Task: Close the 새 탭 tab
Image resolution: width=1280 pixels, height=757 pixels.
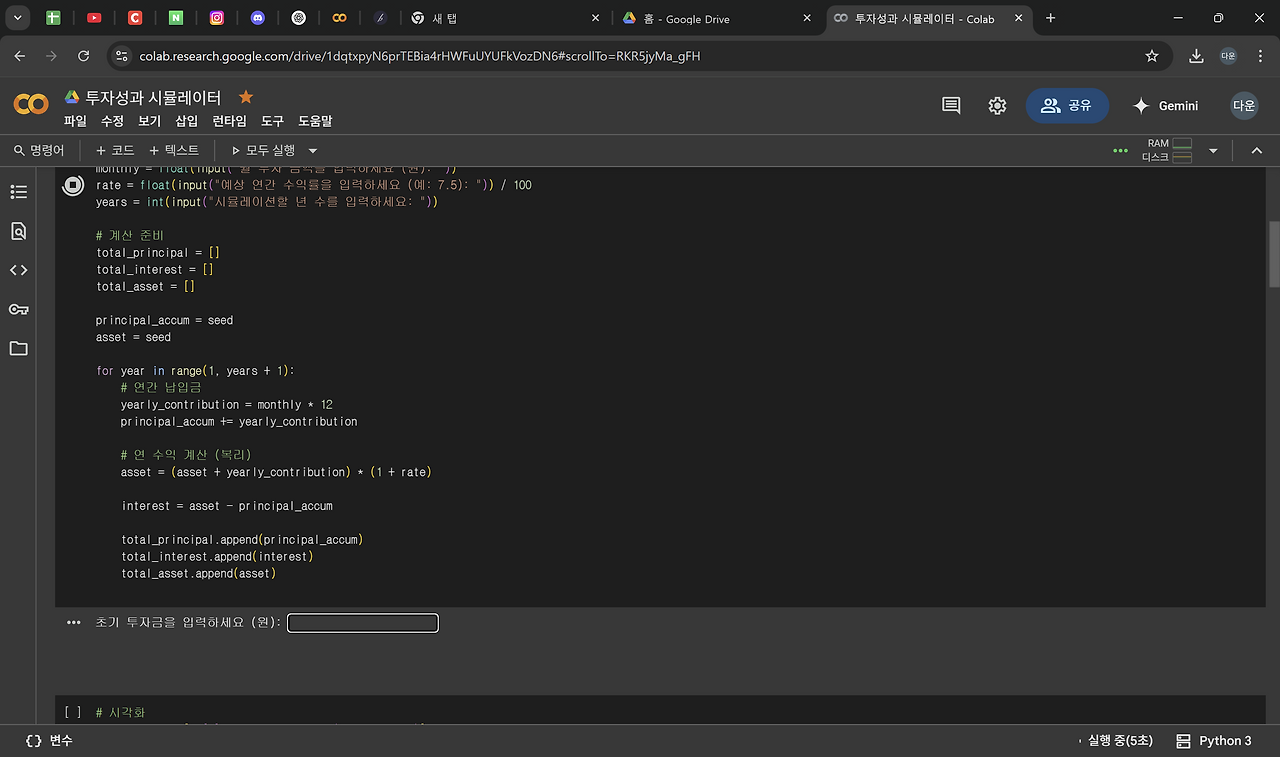Action: 595,18
